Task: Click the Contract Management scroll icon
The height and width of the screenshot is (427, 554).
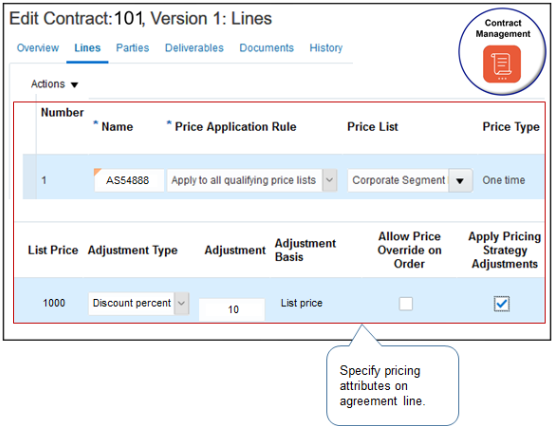Action: [502, 64]
